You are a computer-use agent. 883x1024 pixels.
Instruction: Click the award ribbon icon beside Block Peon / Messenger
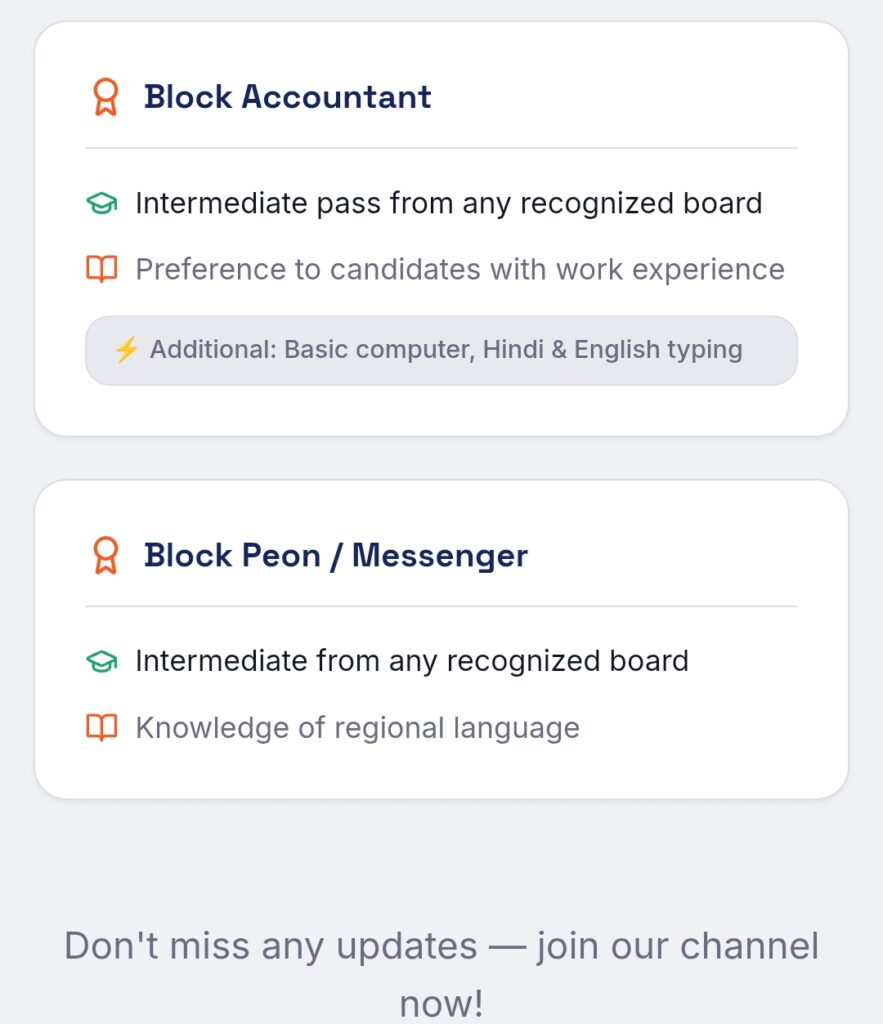click(x=105, y=555)
